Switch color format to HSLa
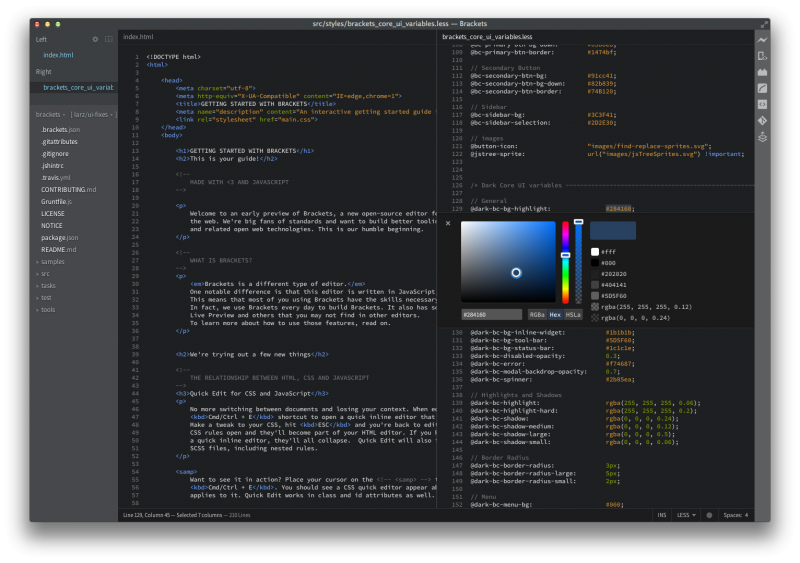Screen dimensions: 800x563 573,314
